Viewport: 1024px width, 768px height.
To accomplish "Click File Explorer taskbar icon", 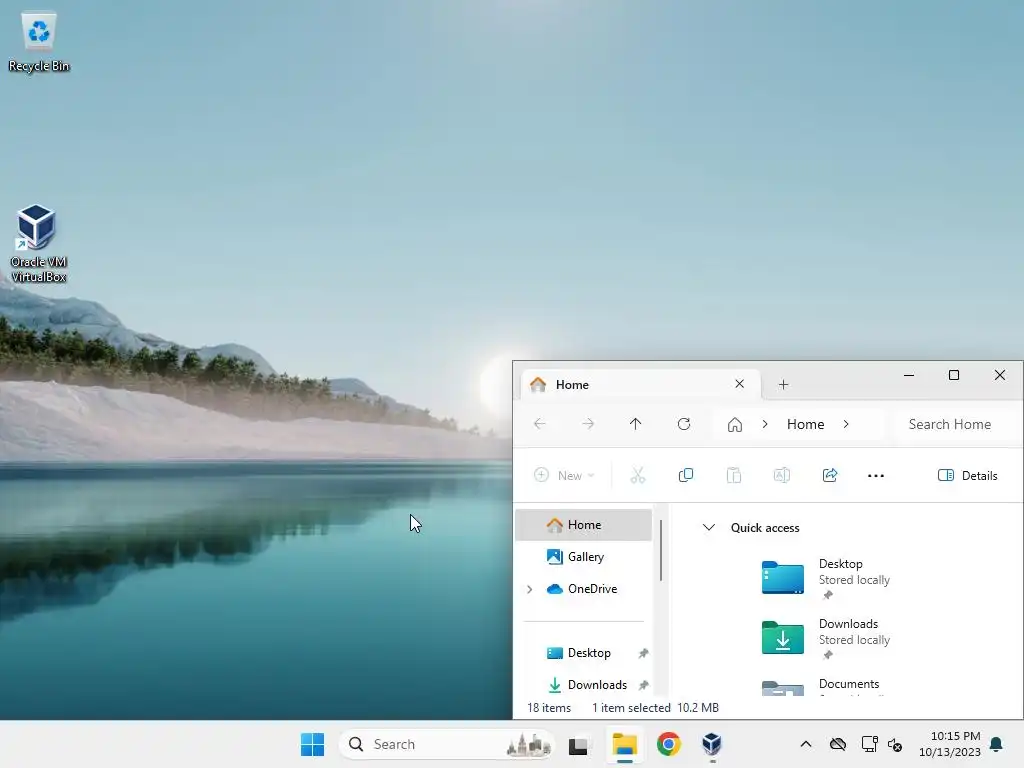I will pyautogui.click(x=624, y=744).
